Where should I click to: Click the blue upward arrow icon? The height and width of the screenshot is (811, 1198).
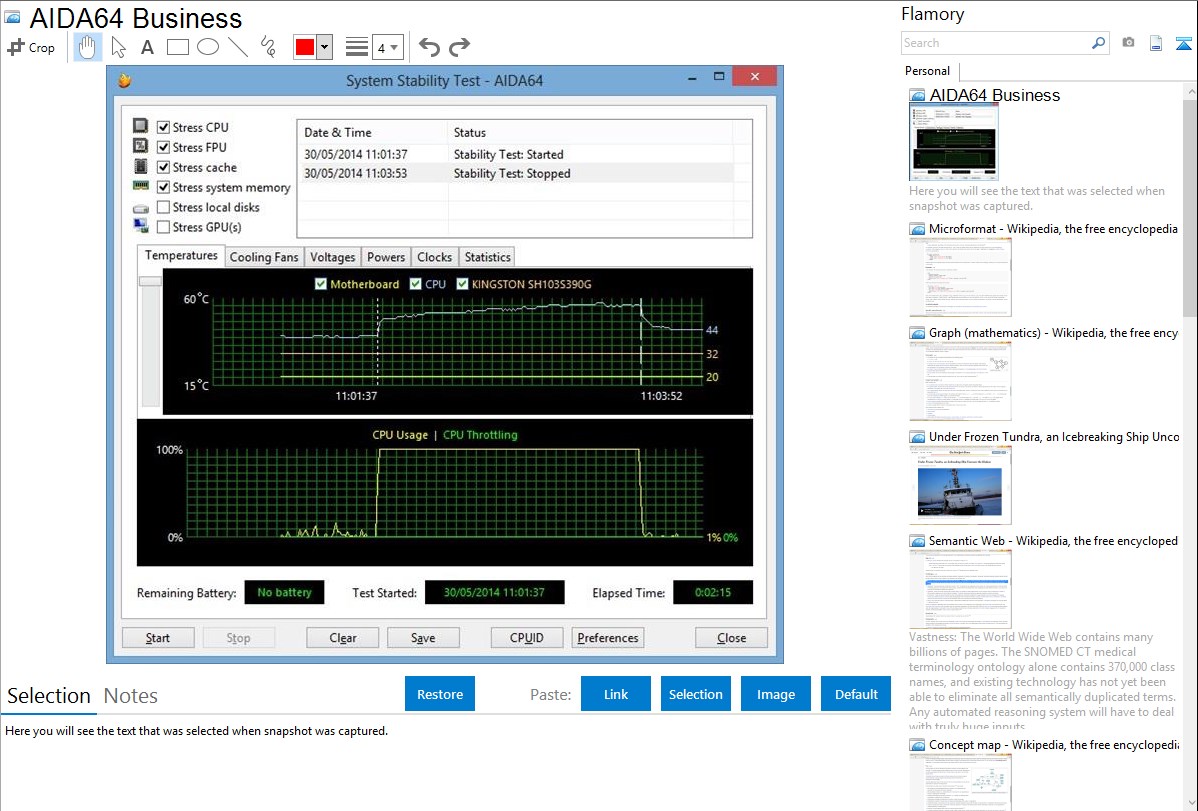[x=1183, y=43]
